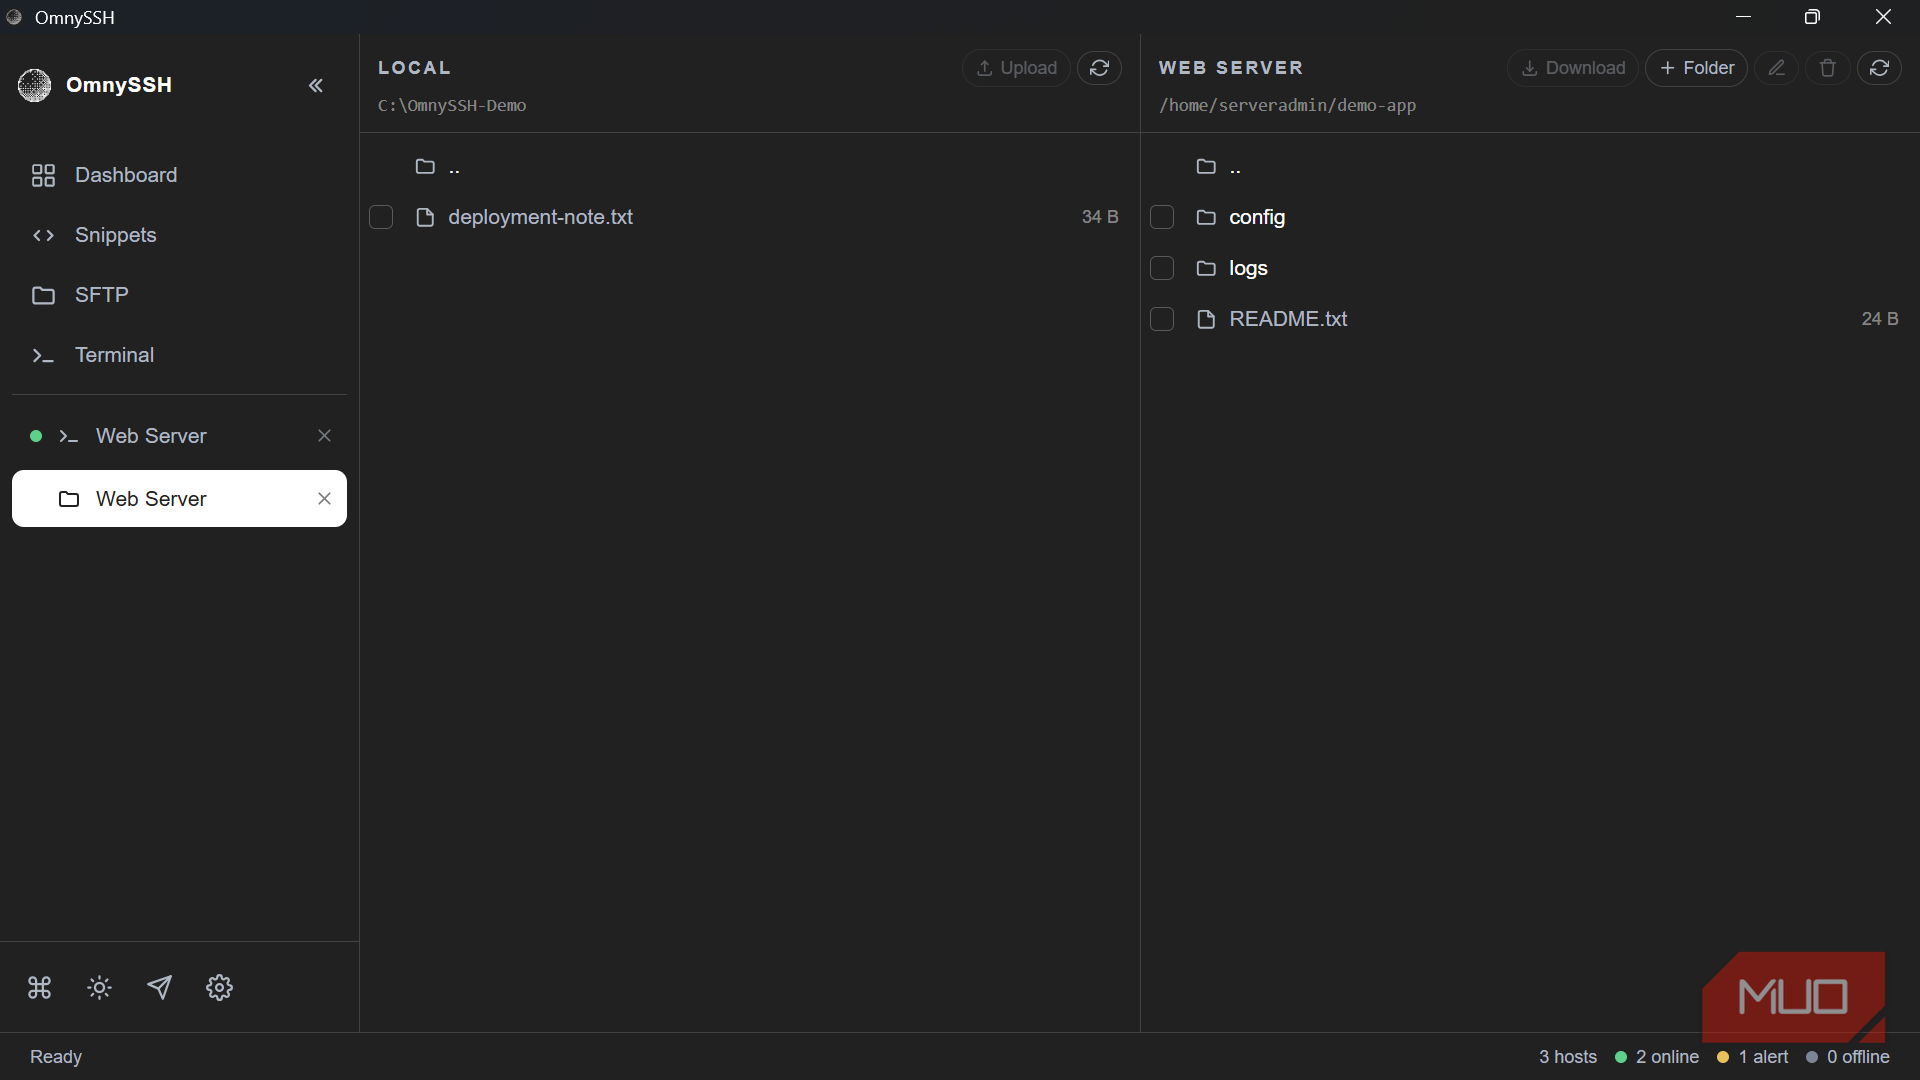
Task: Click the 34 B file size value
Action: (1100, 217)
